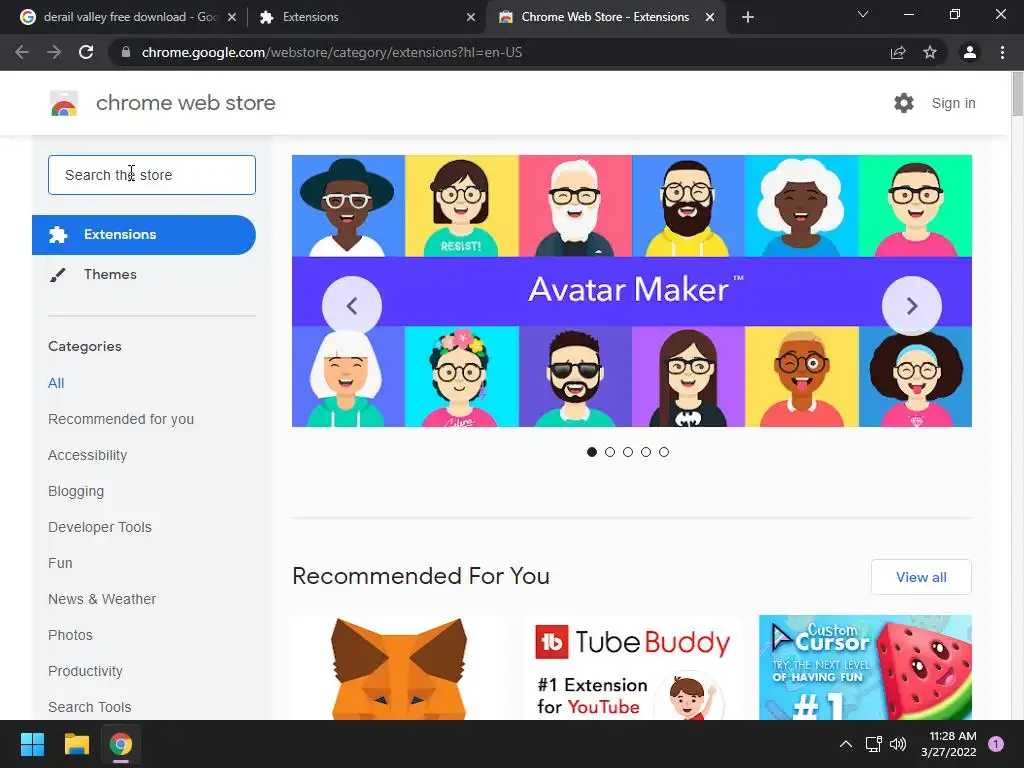Open the network tray icon
This screenshot has height=768, width=1024.
[873, 744]
